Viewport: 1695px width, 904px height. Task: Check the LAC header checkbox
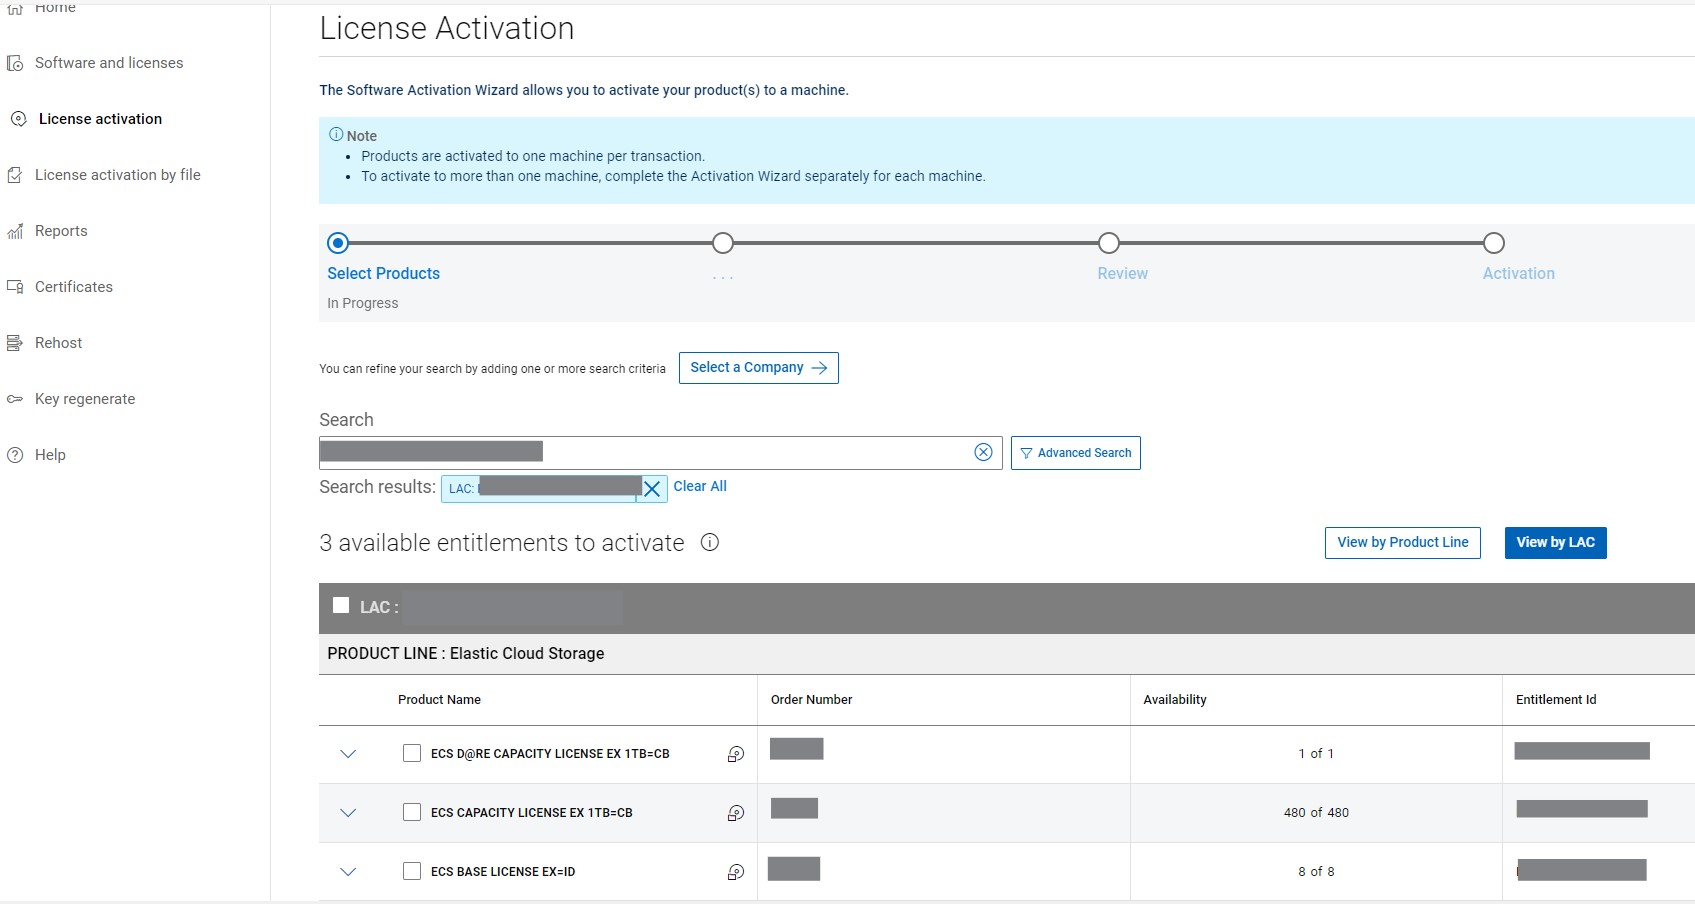coord(339,604)
